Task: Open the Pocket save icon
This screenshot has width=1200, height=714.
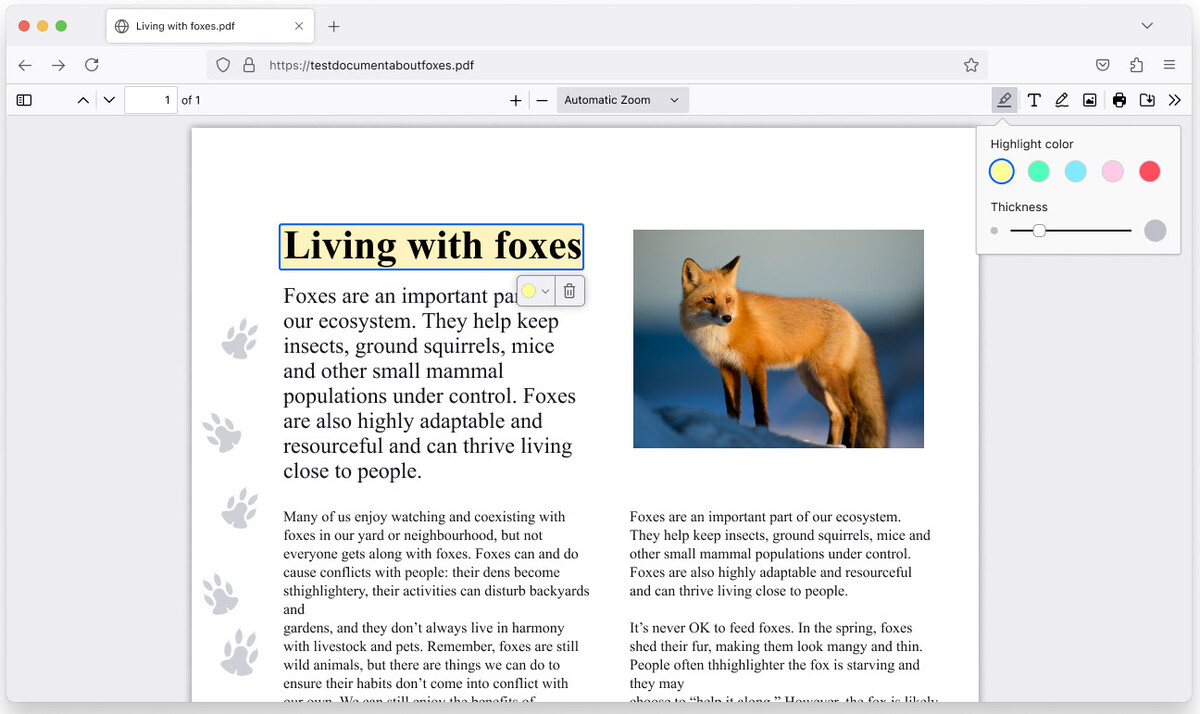Action: tap(1103, 65)
